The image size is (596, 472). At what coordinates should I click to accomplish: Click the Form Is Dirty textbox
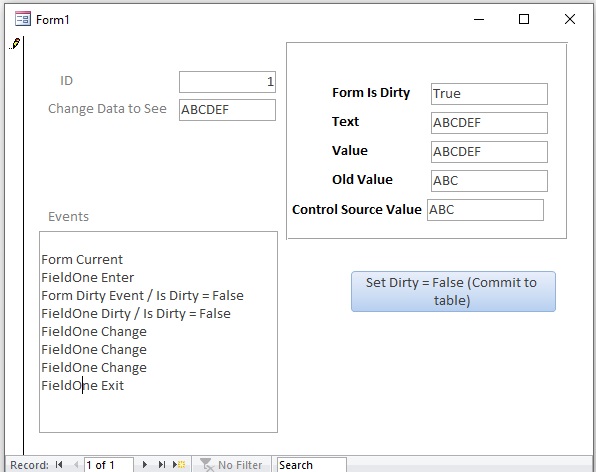[x=489, y=94]
